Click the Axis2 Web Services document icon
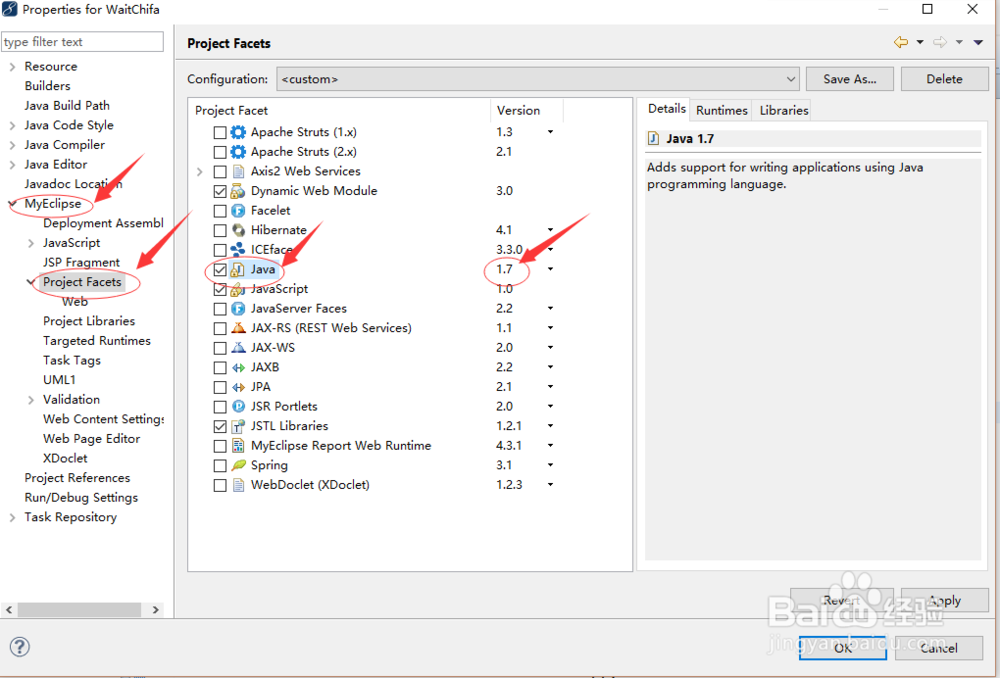Screen dimensions: 1000x678 coord(238,172)
